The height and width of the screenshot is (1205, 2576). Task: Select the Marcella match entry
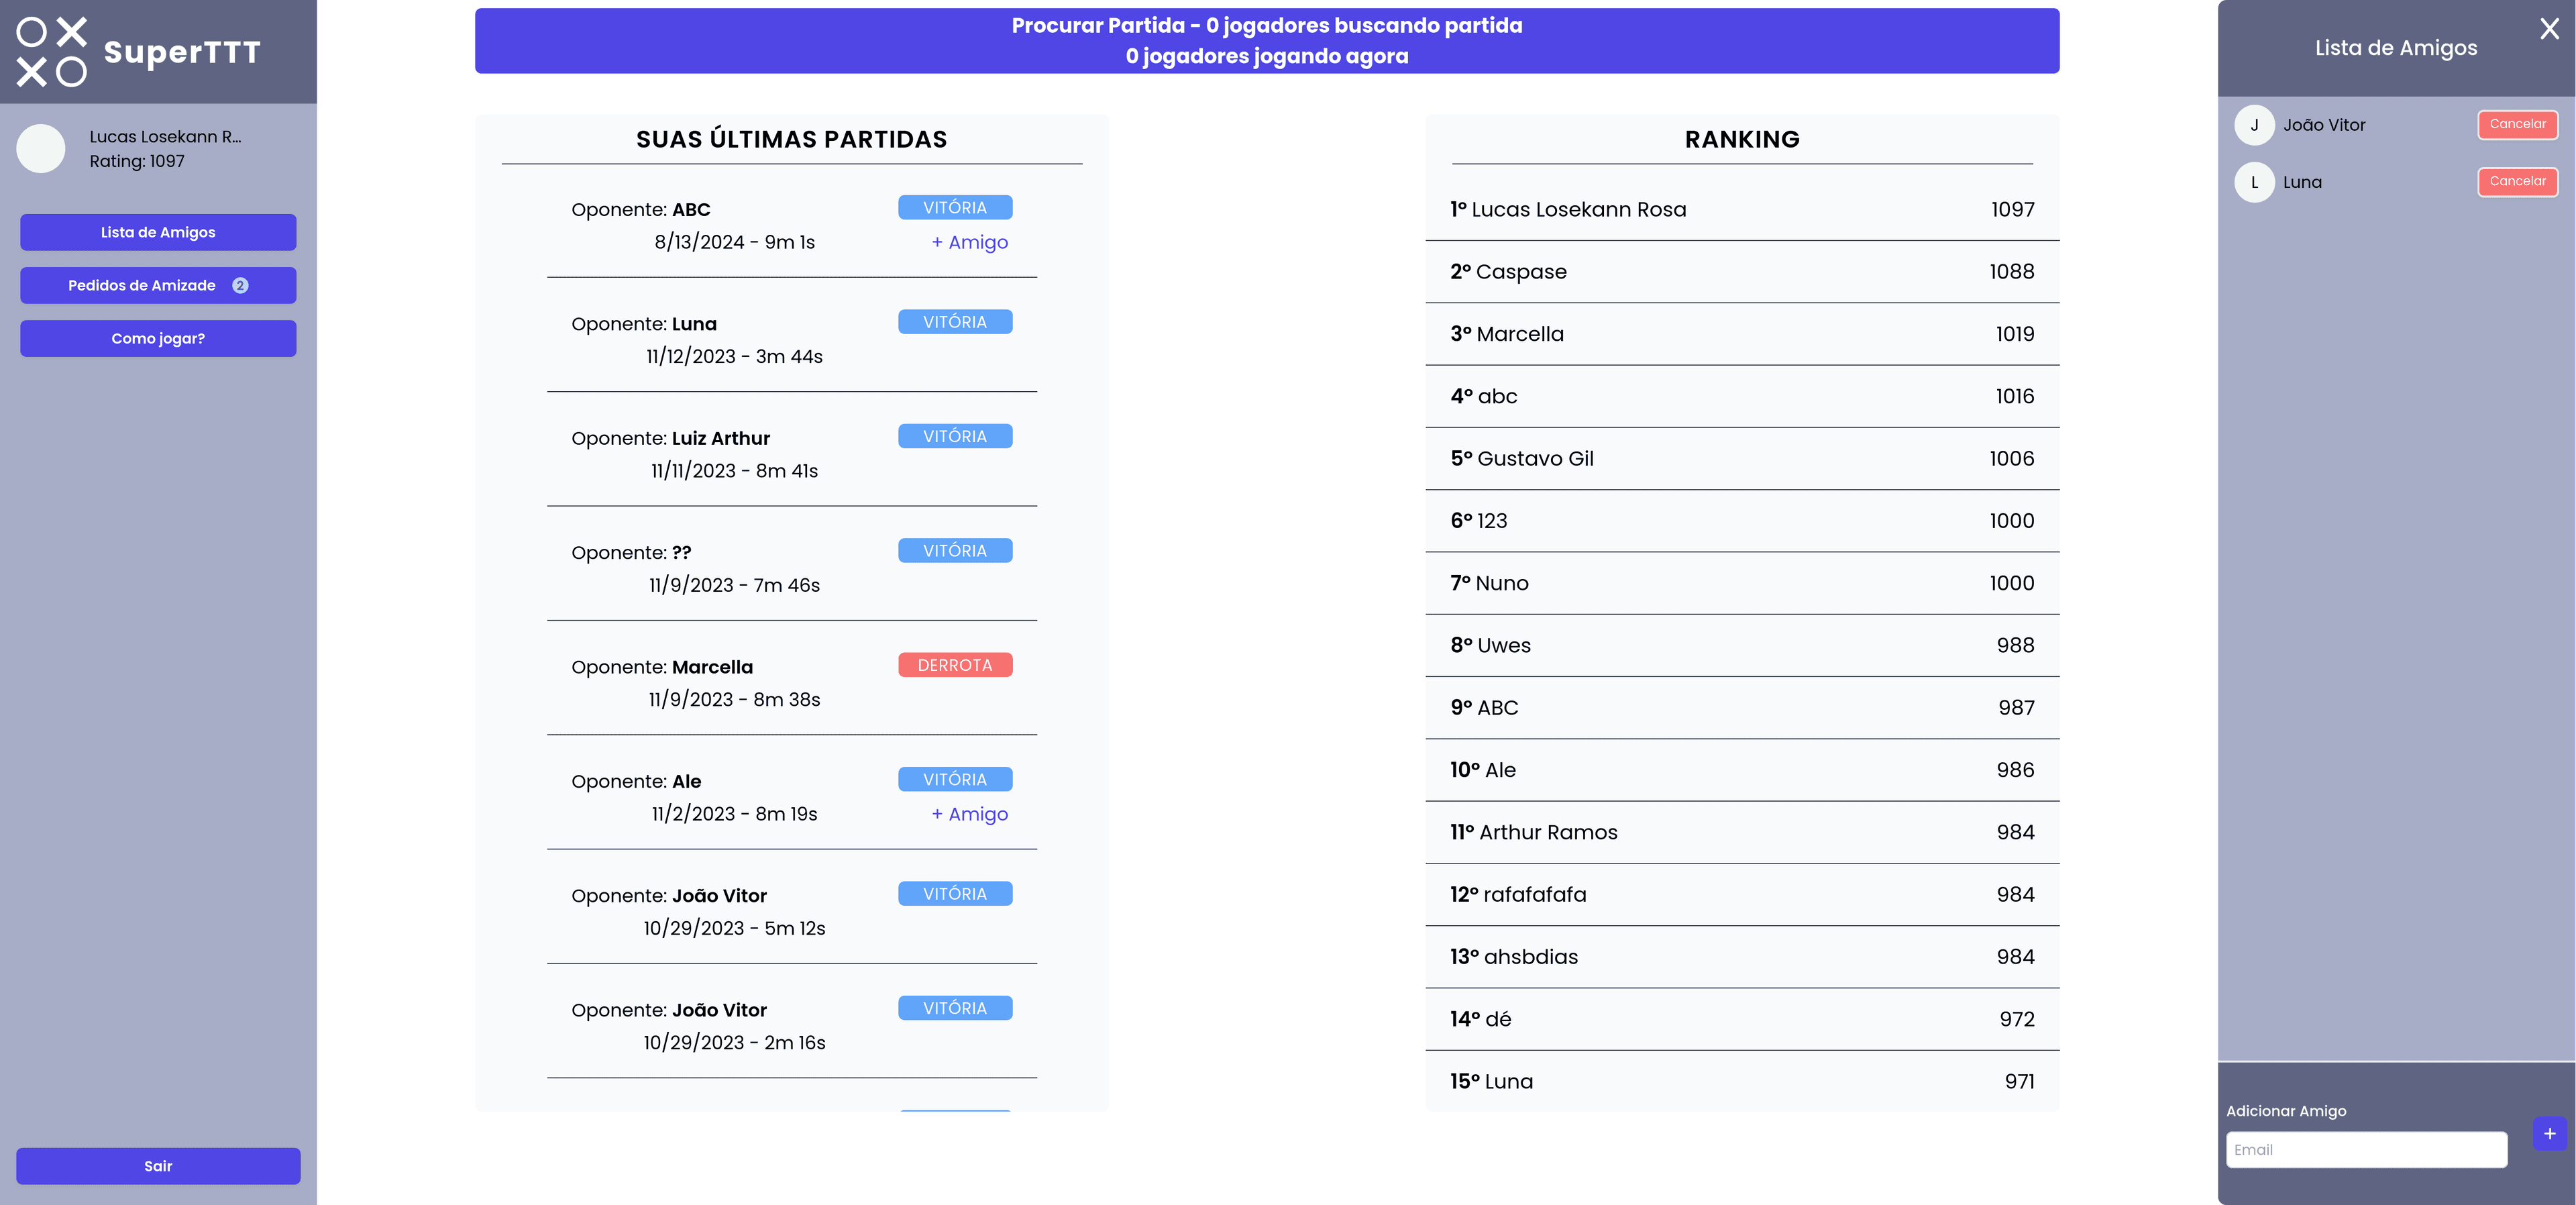[791, 683]
